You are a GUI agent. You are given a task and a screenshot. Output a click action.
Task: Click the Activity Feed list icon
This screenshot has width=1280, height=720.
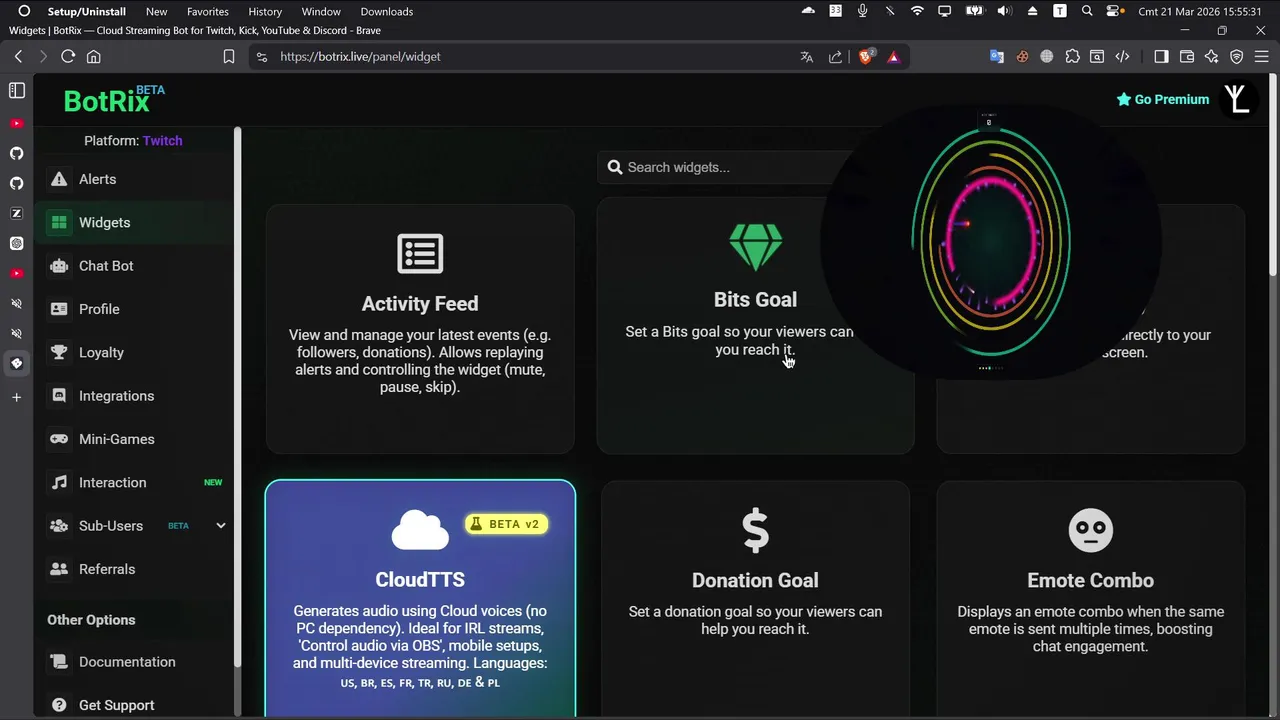pos(420,254)
